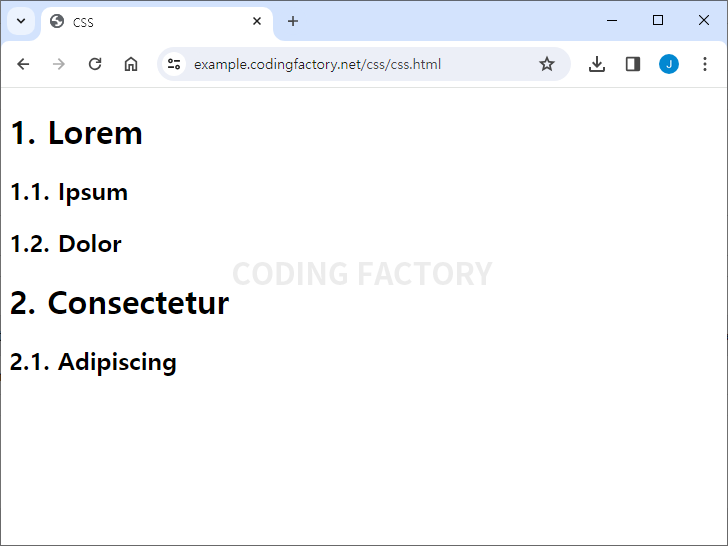Image resolution: width=728 pixels, height=546 pixels.
Task: Go to the home page
Action: pyautogui.click(x=131, y=64)
